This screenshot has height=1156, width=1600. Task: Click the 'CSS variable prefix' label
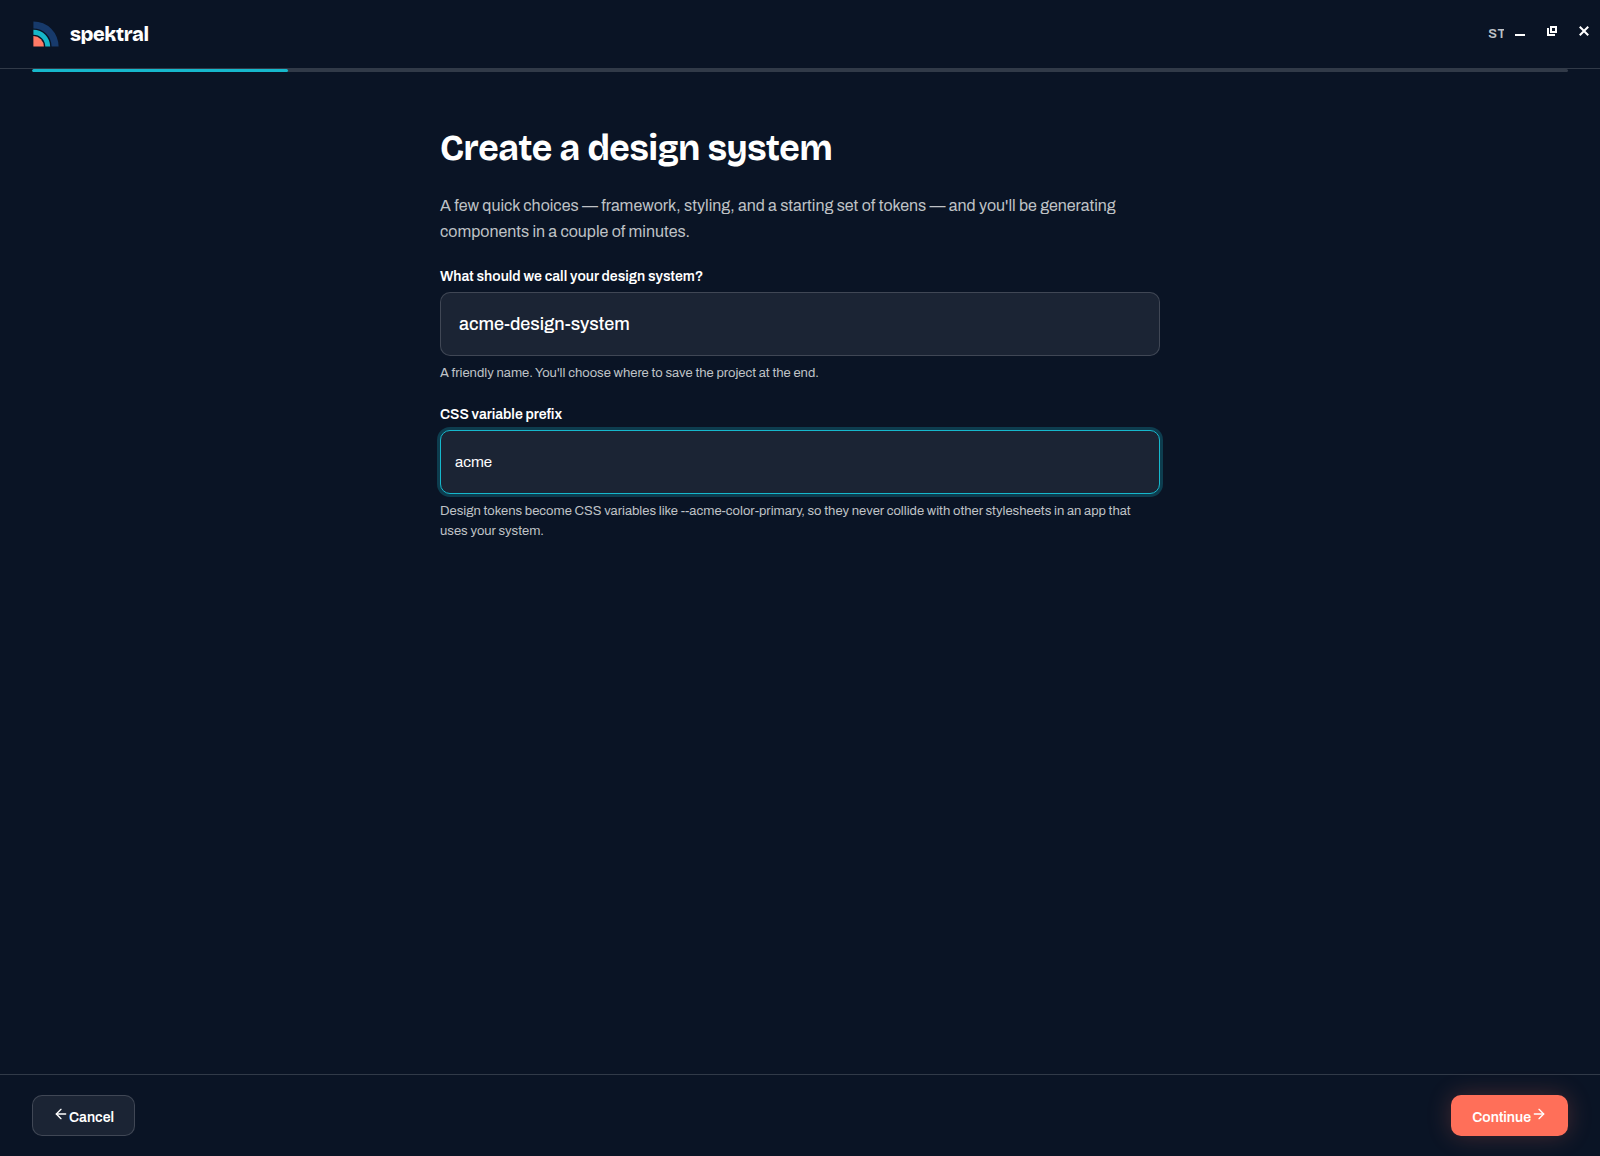[x=501, y=414]
